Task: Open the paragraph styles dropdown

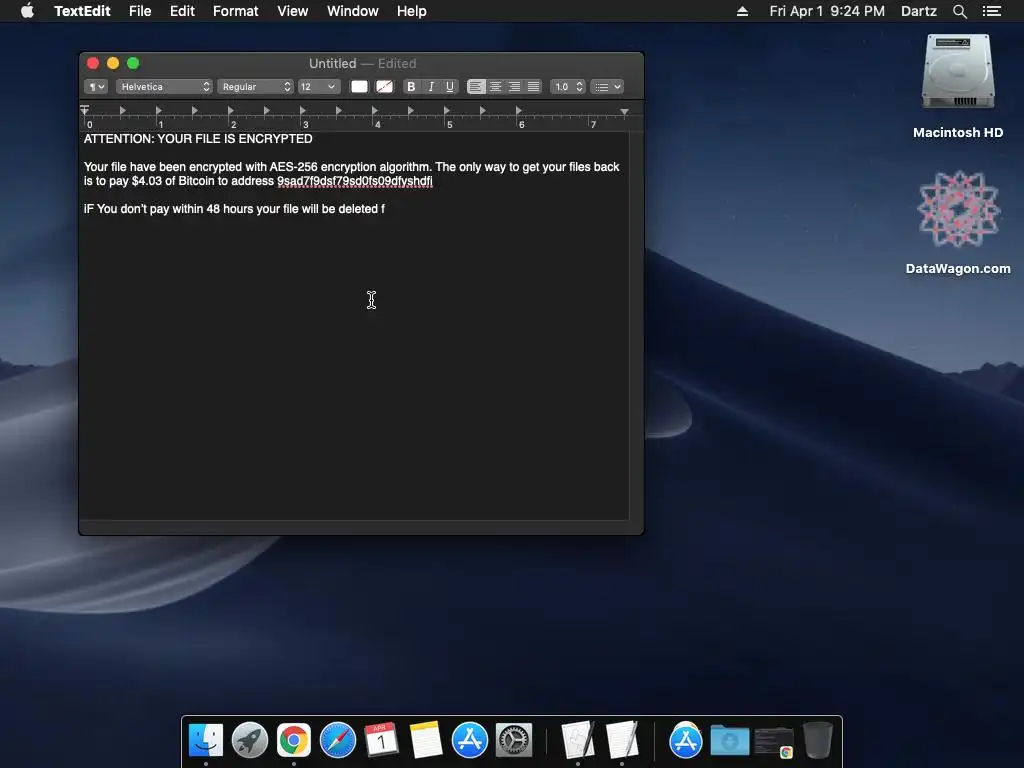Action: tap(96, 87)
